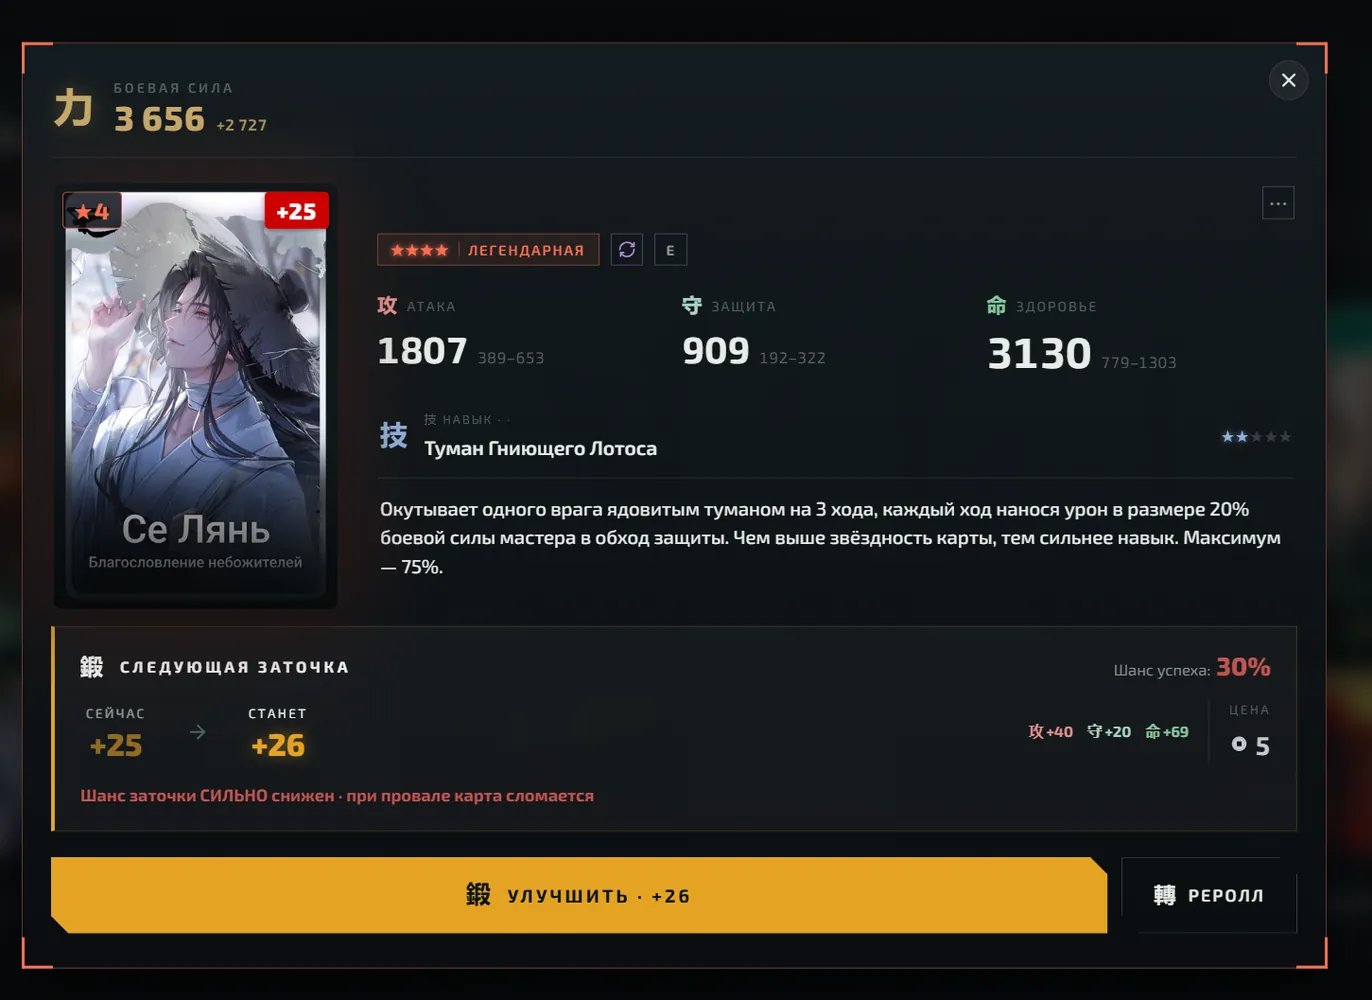This screenshot has width=1372, height=1000.
Task: Click the E badge button
Action: (670, 250)
